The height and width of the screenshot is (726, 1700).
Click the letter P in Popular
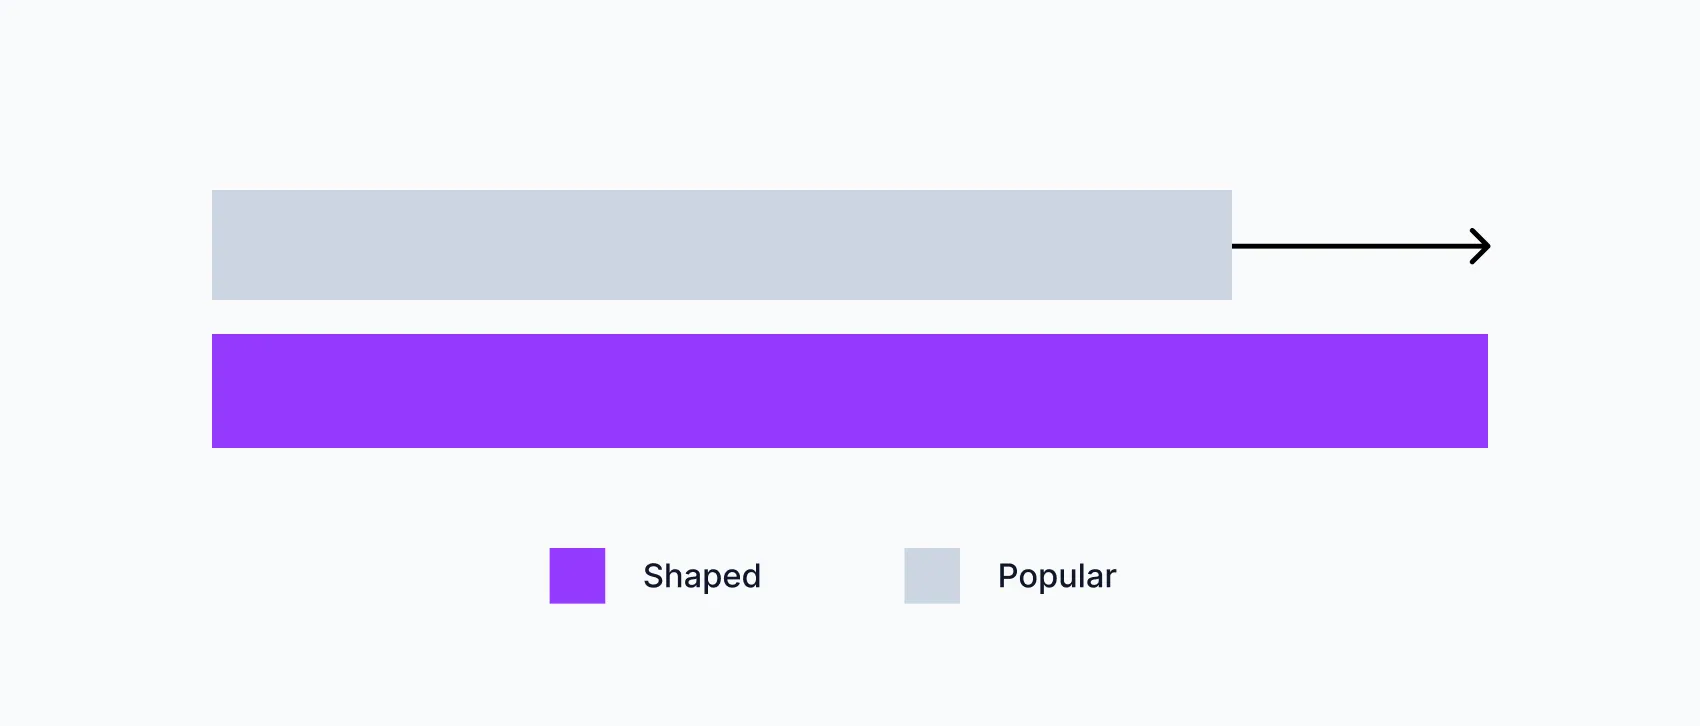point(1007,576)
